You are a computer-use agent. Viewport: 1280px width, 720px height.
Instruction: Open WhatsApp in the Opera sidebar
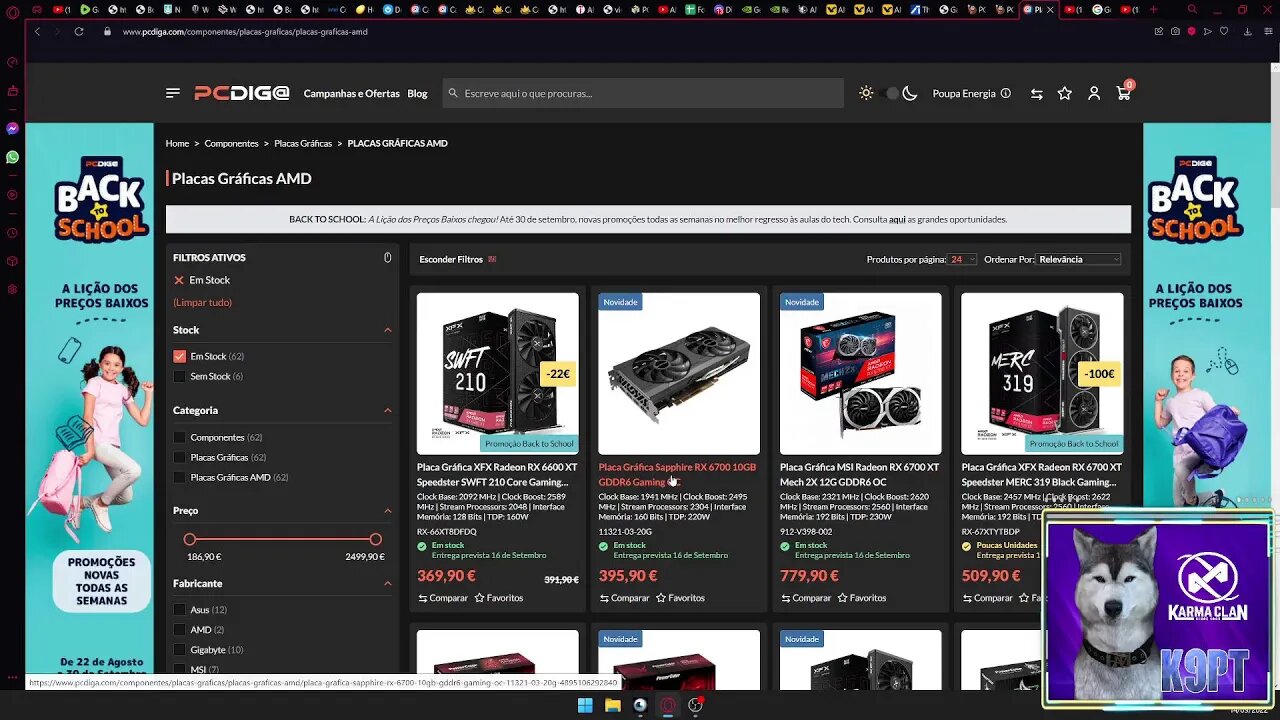tap(12, 157)
